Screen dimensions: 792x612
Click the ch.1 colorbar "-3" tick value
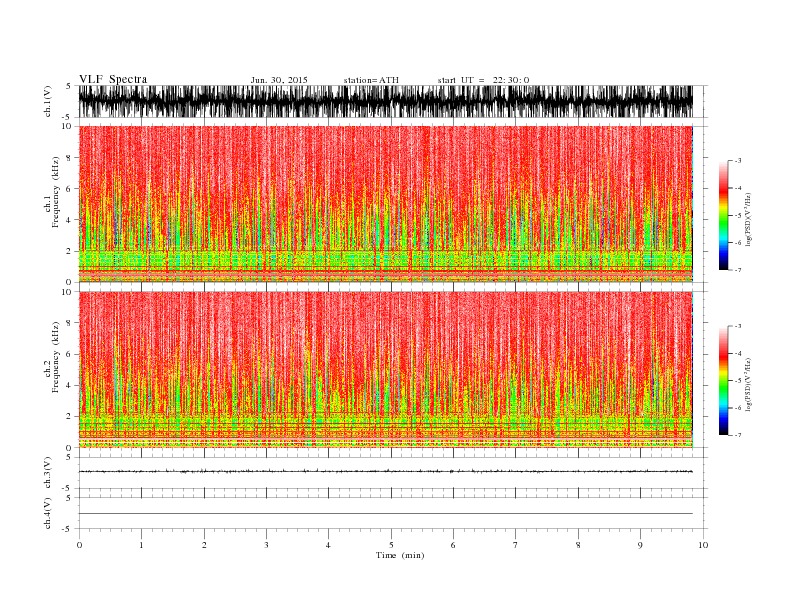point(738,161)
